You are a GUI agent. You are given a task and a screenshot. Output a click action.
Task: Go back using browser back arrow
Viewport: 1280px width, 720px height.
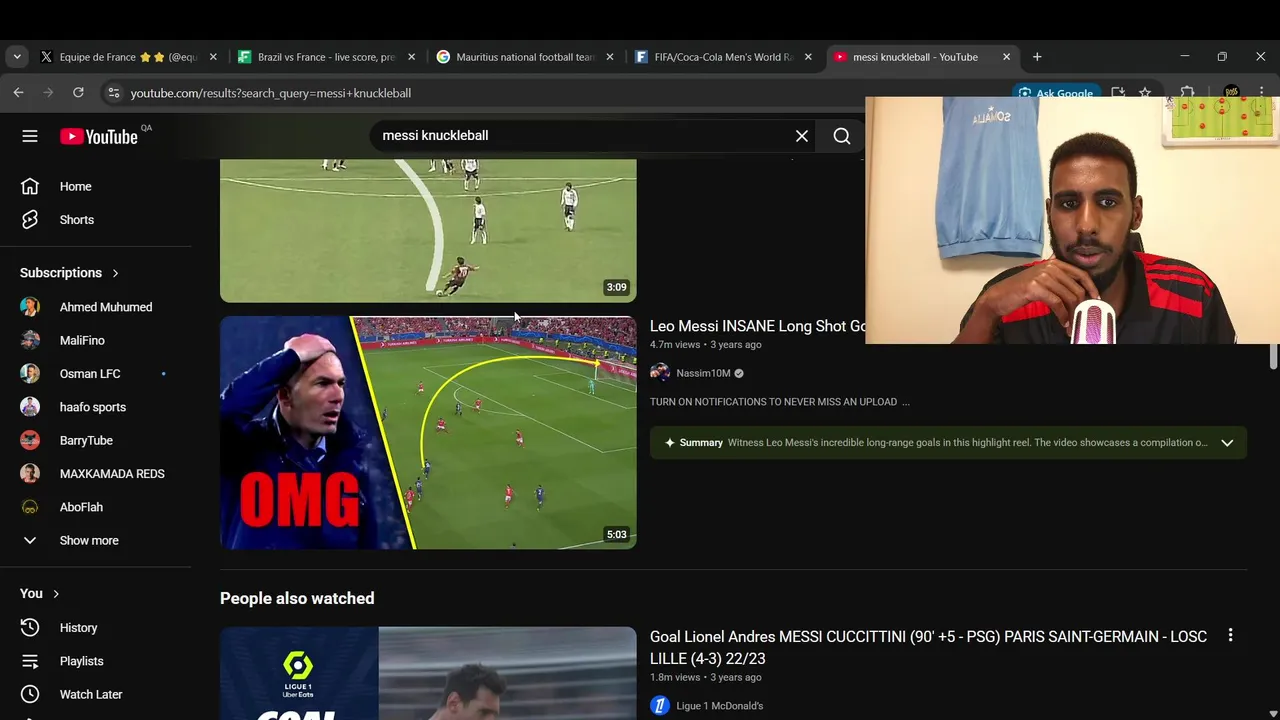(18, 92)
